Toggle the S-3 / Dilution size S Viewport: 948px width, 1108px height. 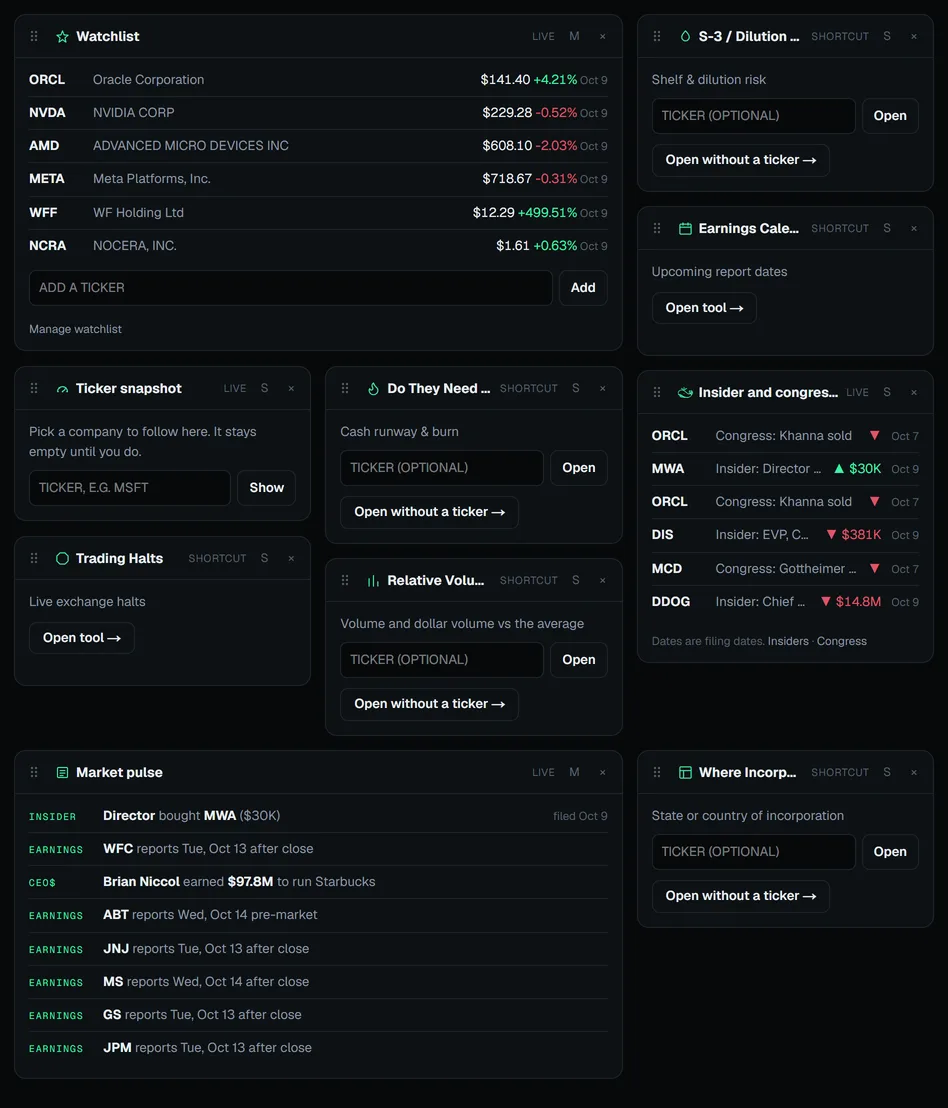tap(887, 36)
